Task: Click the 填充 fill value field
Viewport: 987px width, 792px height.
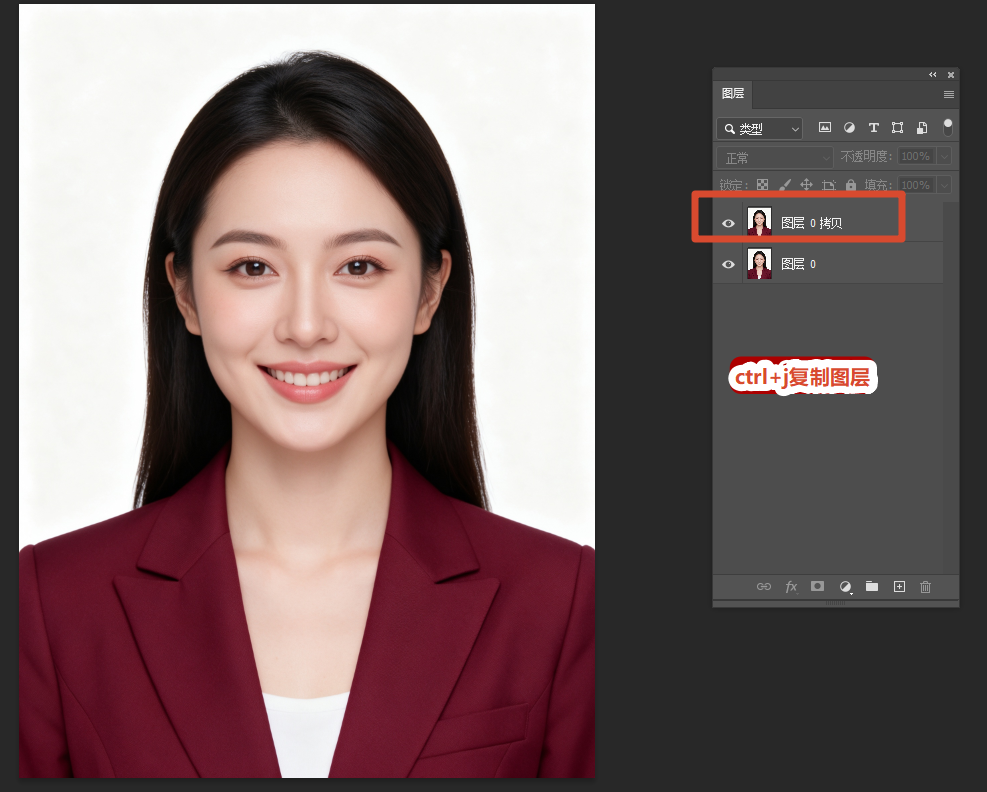Action: pyautogui.click(x=916, y=185)
